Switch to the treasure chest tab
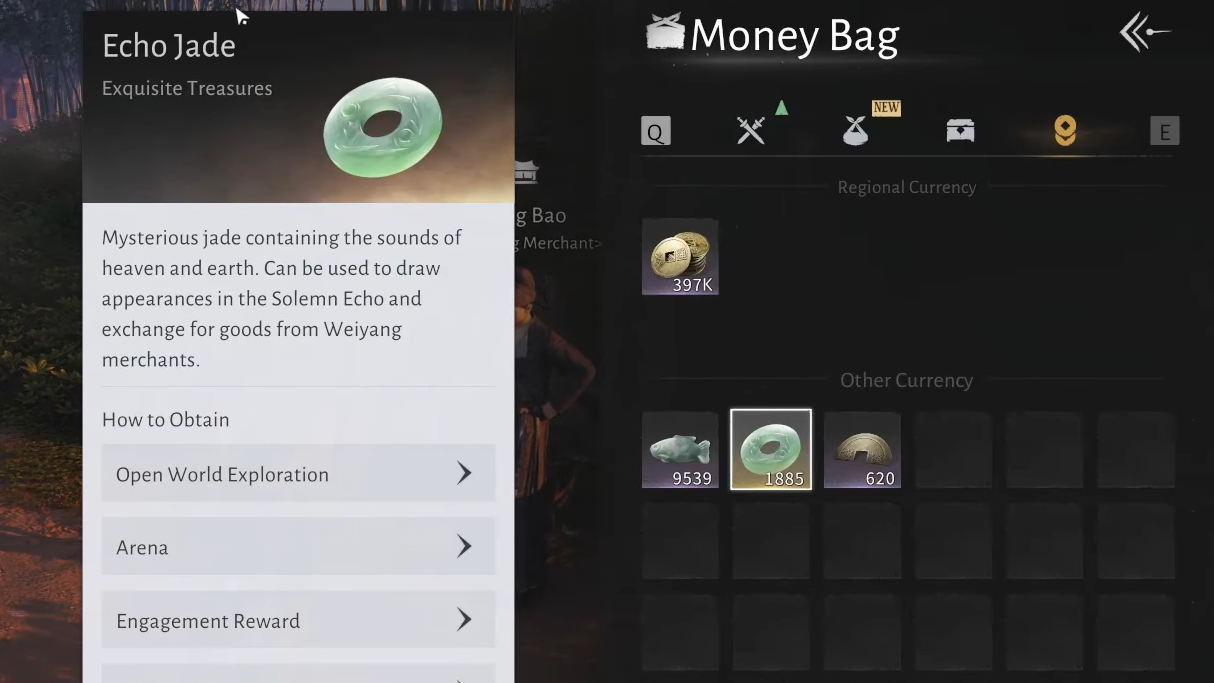Viewport: 1214px width, 683px height. 960,131
